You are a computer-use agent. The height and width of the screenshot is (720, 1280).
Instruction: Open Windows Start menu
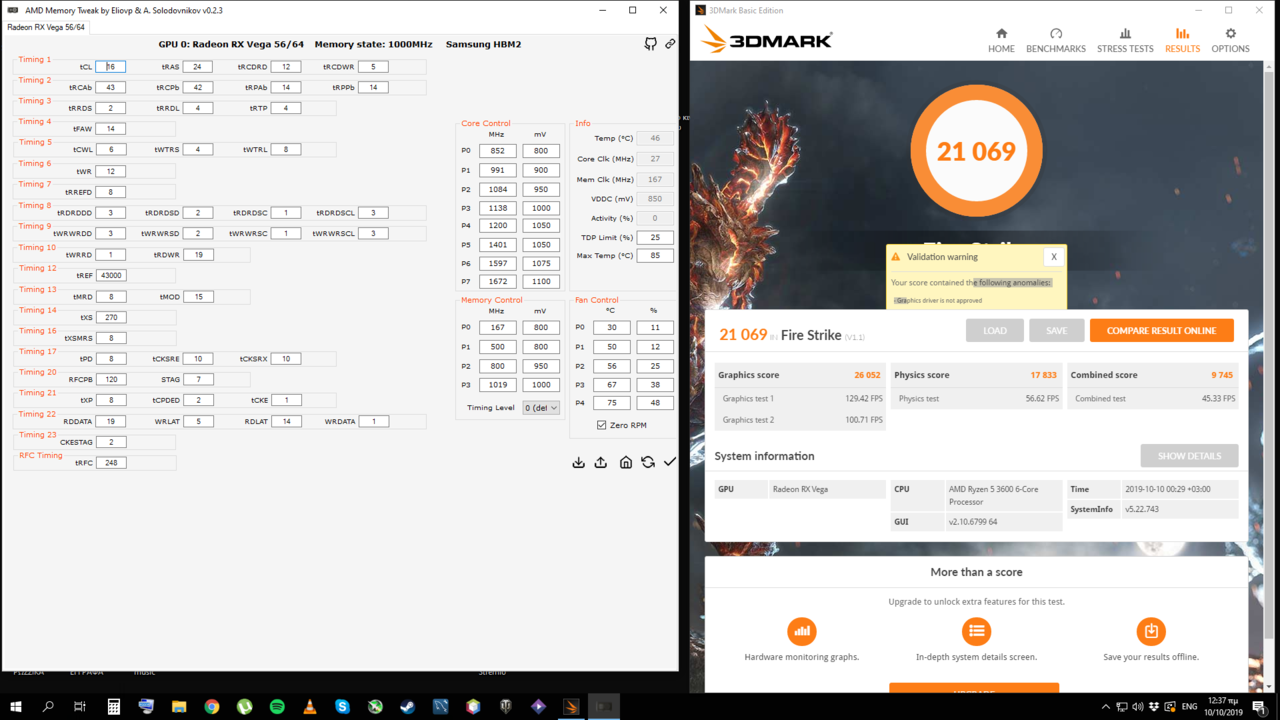(16, 706)
